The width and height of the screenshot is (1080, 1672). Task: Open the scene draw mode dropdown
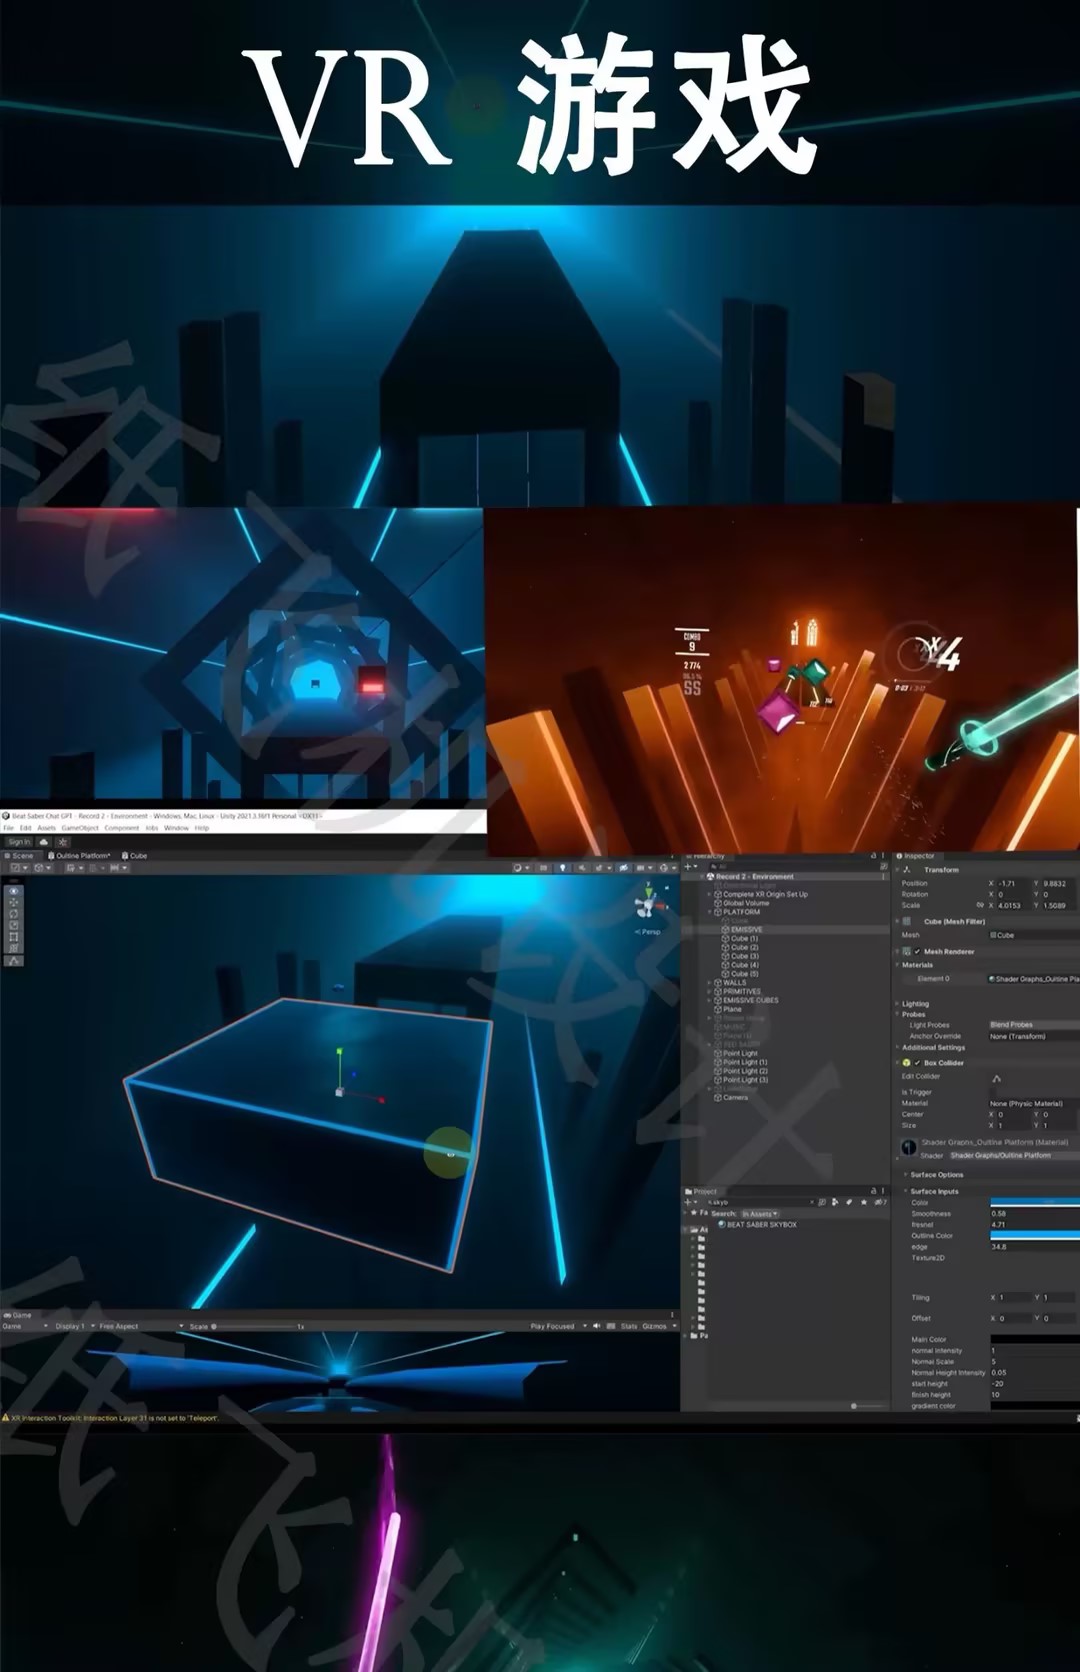point(520,868)
